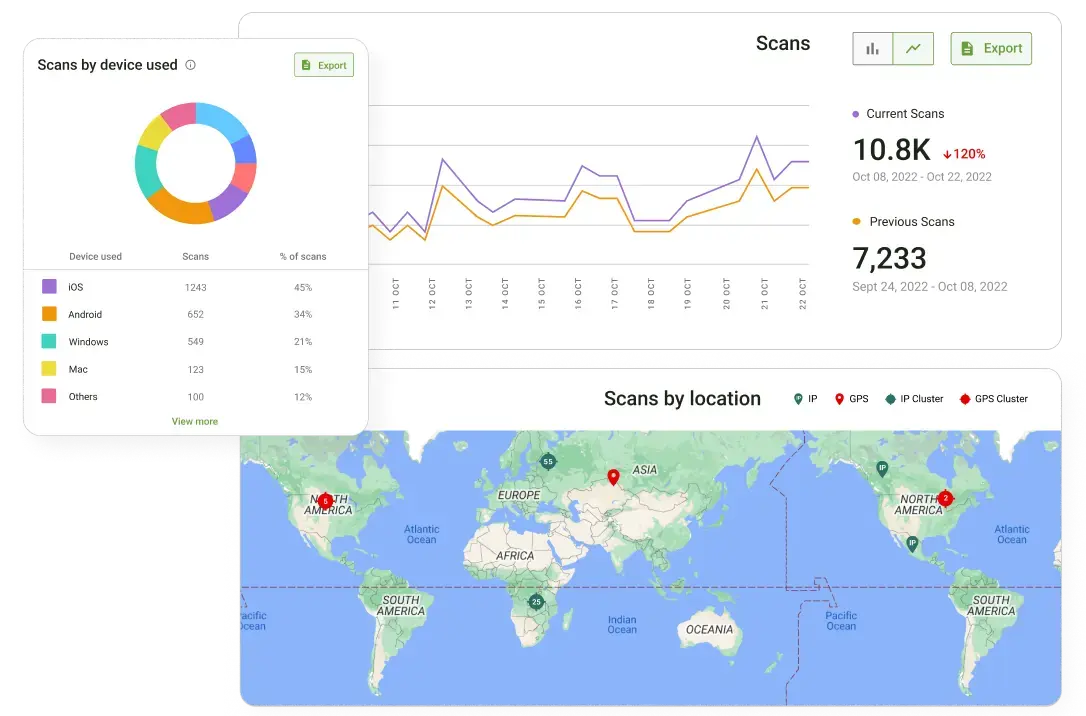Click the donut chart of device scans
The image size is (1086, 716).
pyautogui.click(x=195, y=163)
